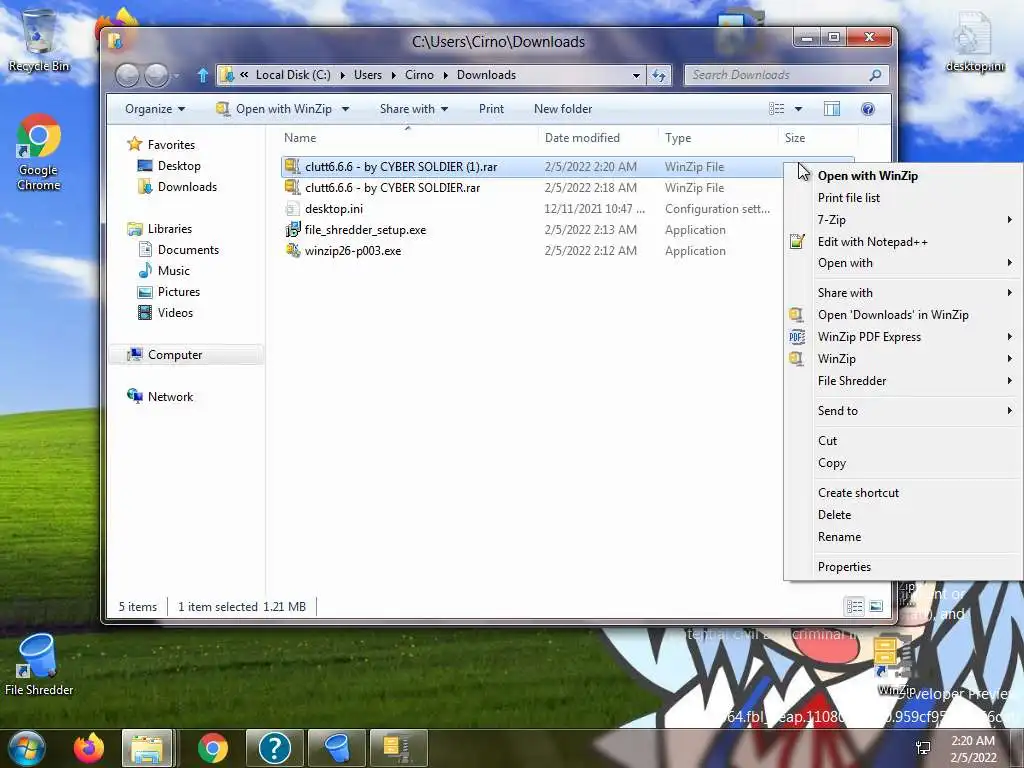
Task: Click the winzip26-p003.exe file icon
Action: point(292,250)
